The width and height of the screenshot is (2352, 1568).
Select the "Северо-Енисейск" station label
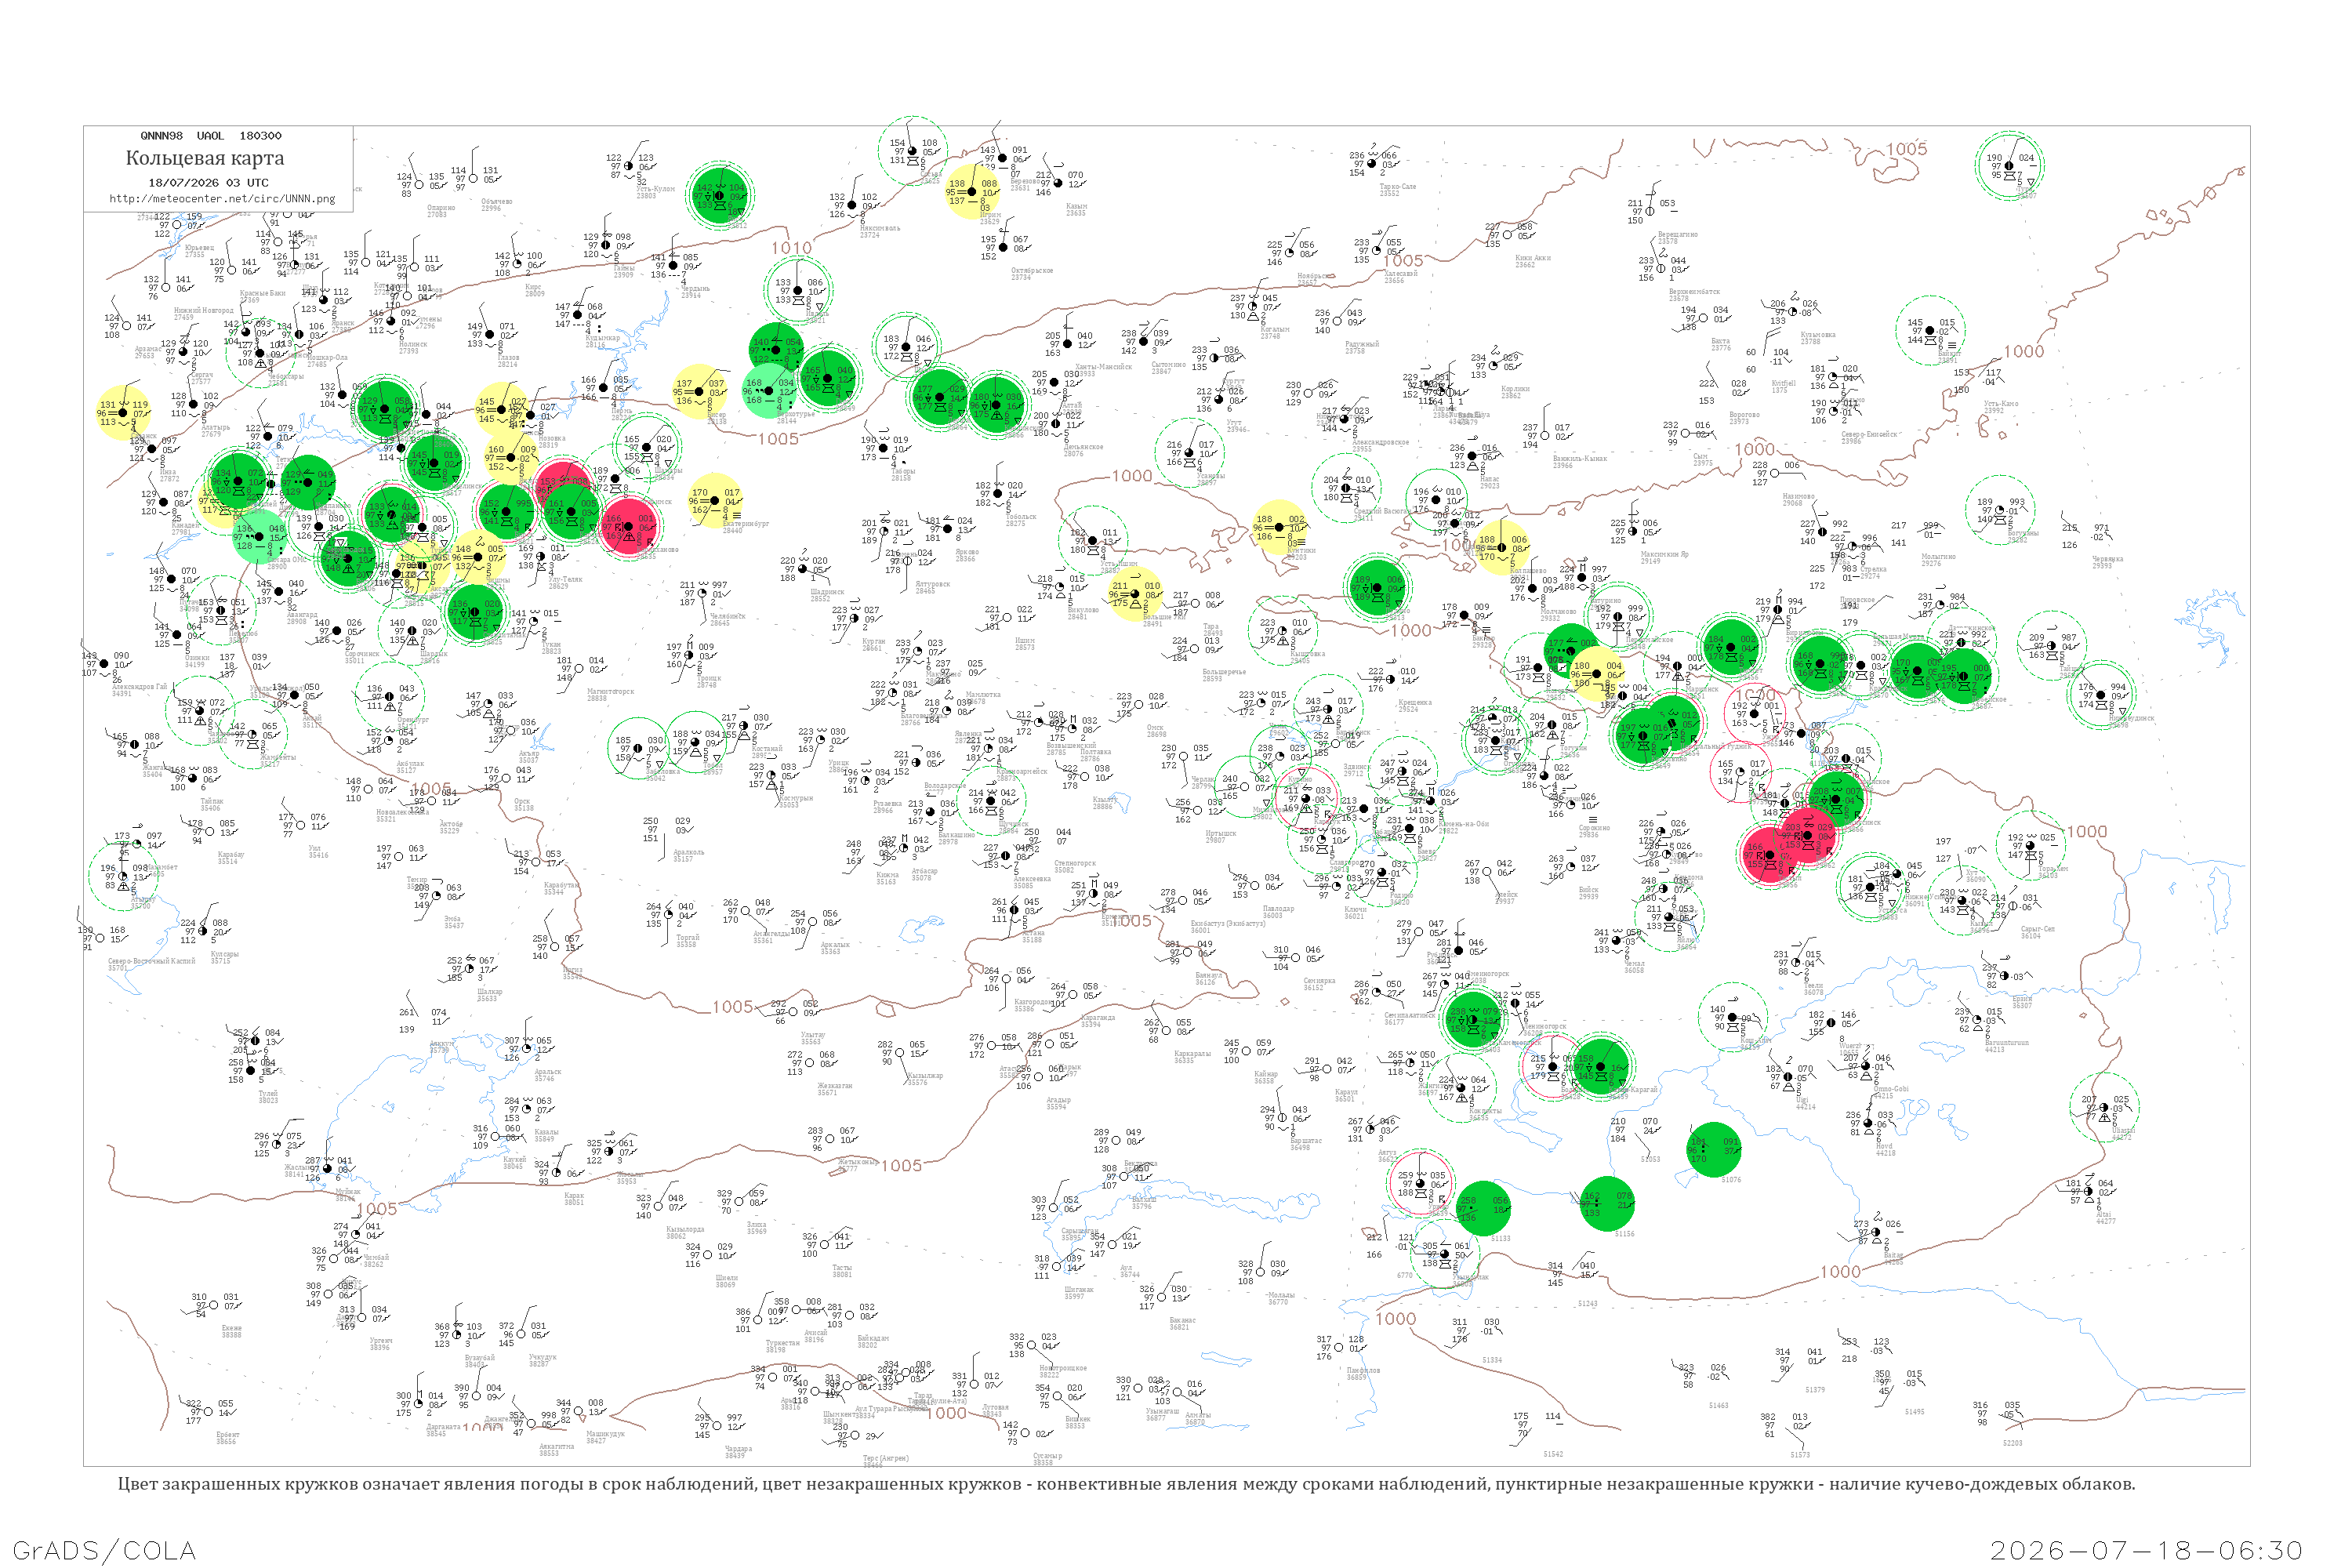click(1869, 434)
